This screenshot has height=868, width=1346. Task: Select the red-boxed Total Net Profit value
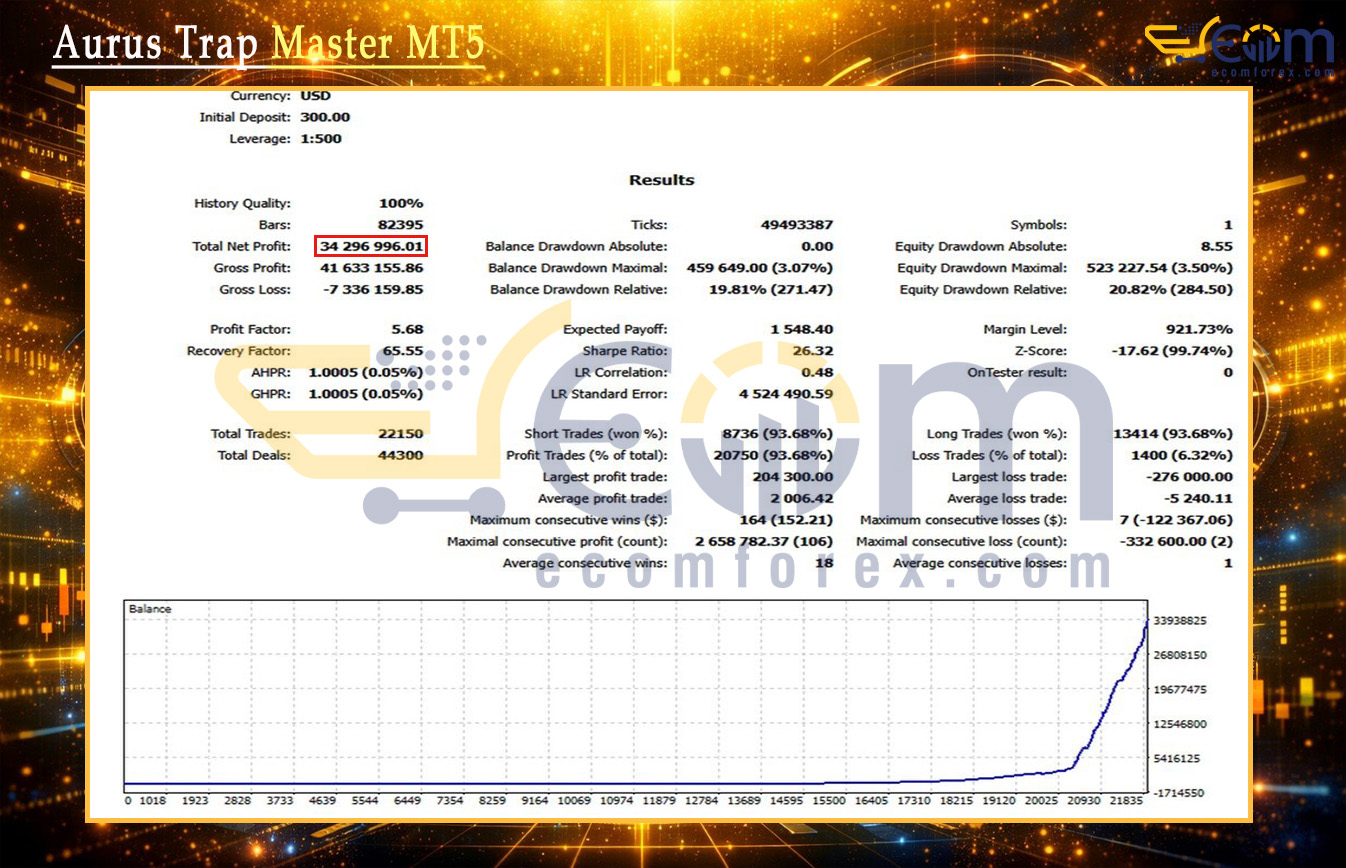pos(372,246)
